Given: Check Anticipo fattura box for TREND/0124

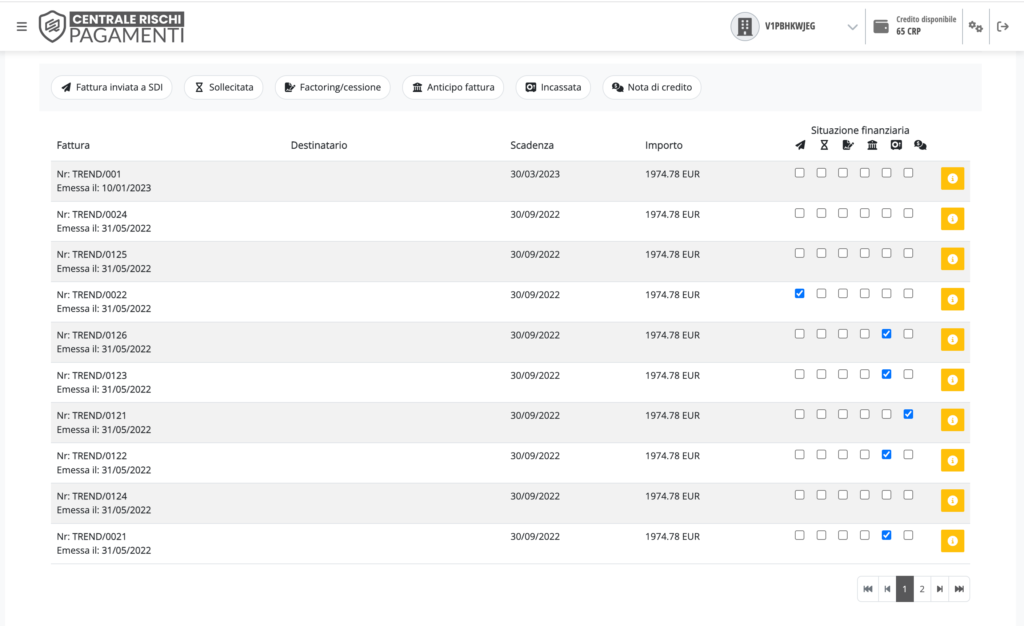Looking at the screenshot, I should pyautogui.click(x=865, y=495).
